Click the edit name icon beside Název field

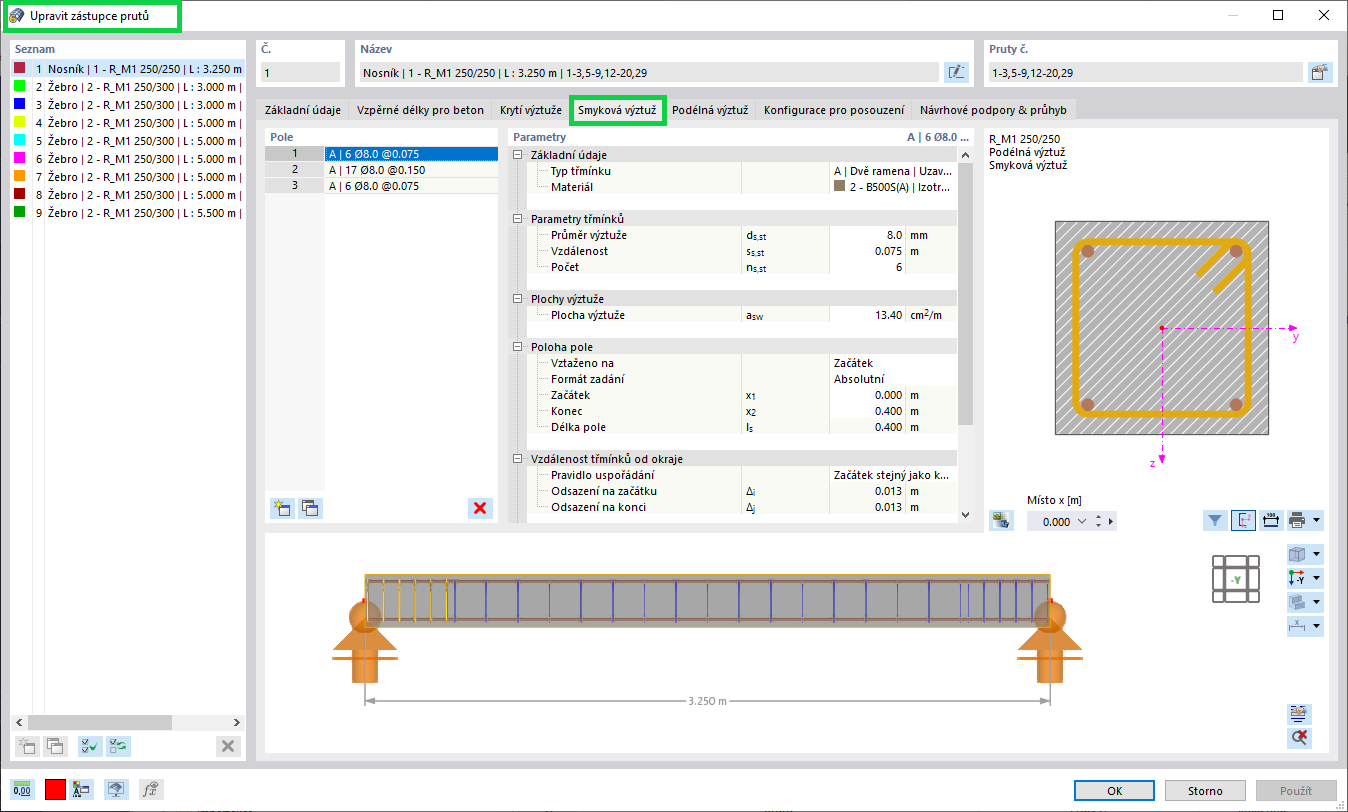[x=956, y=72]
